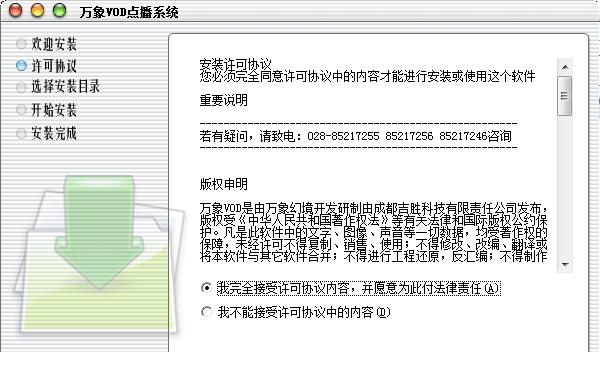Select the decline license agreement radio button
Viewport: 600px width, 366px height.
tap(206, 312)
